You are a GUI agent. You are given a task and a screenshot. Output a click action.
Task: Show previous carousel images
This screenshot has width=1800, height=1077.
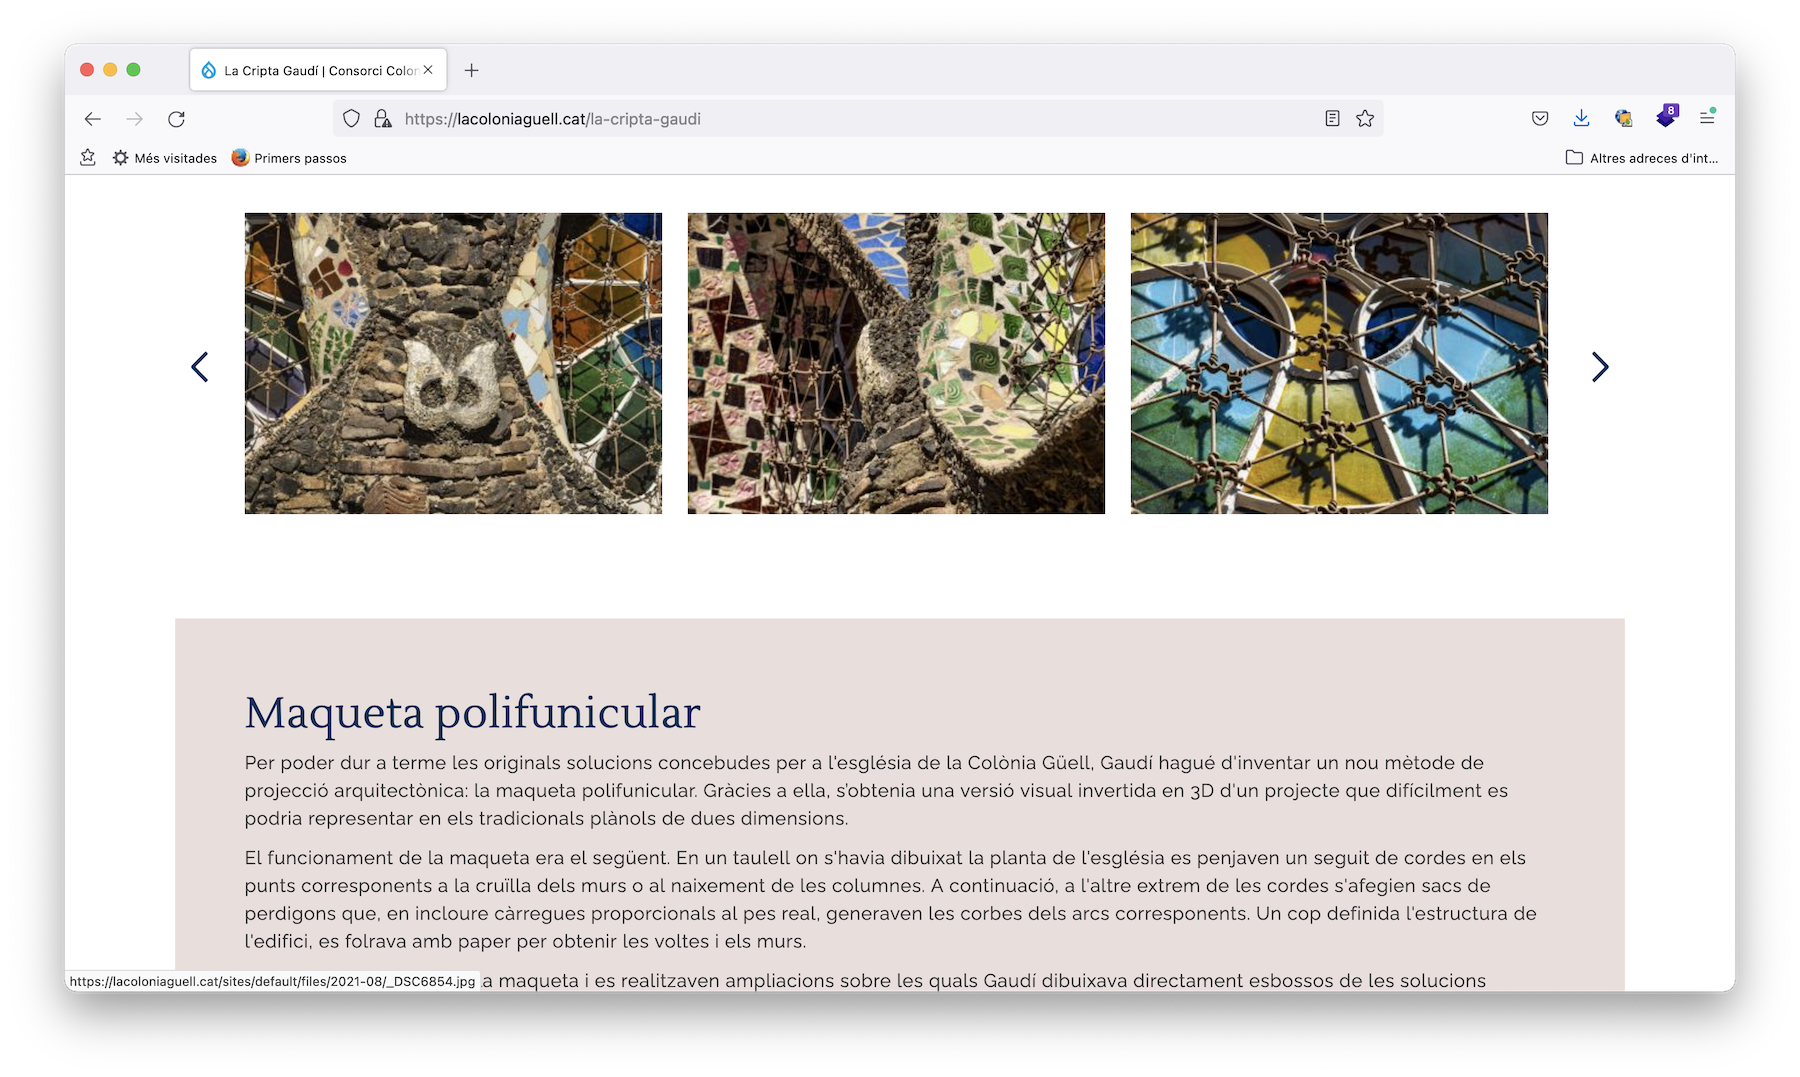pyautogui.click(x=200, y=367)
